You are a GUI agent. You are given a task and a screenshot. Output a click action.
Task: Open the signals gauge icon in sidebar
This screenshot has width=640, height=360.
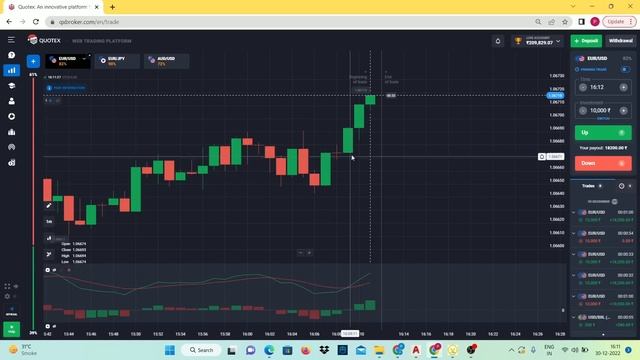pyautogui.click(x=11, y=147)
